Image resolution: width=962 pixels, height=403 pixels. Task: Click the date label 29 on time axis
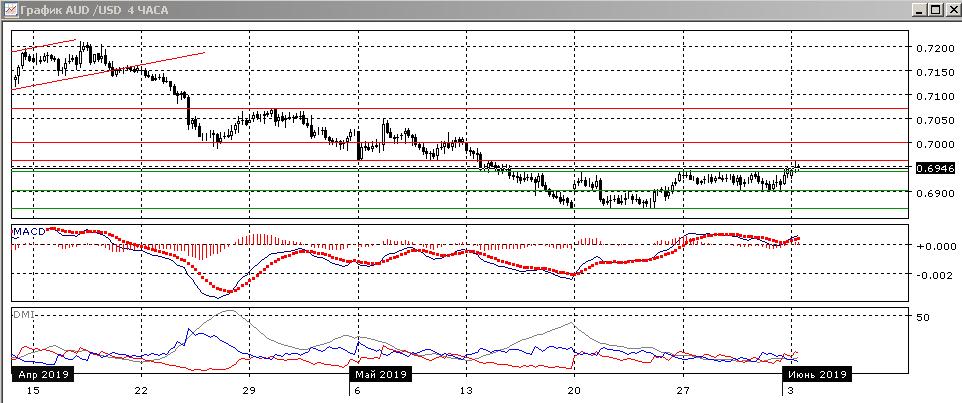point(249,389)
